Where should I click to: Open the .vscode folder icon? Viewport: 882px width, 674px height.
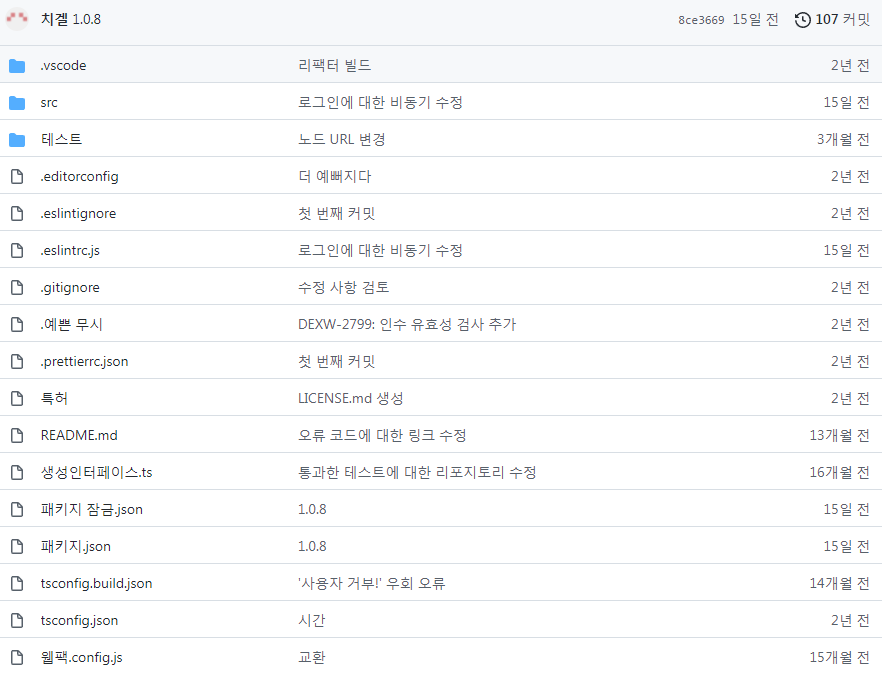[x=17, y=66]
